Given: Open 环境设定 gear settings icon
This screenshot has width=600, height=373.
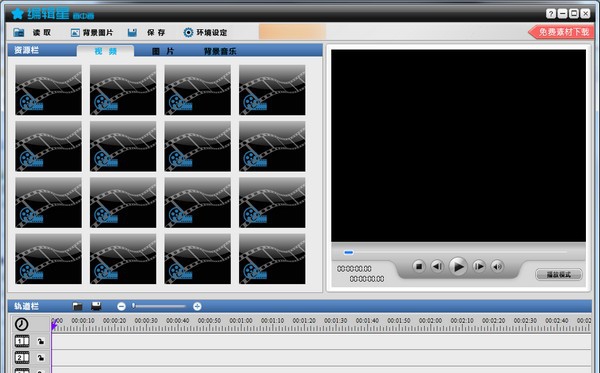Looking at the screenshot, I should coord(188,33).
